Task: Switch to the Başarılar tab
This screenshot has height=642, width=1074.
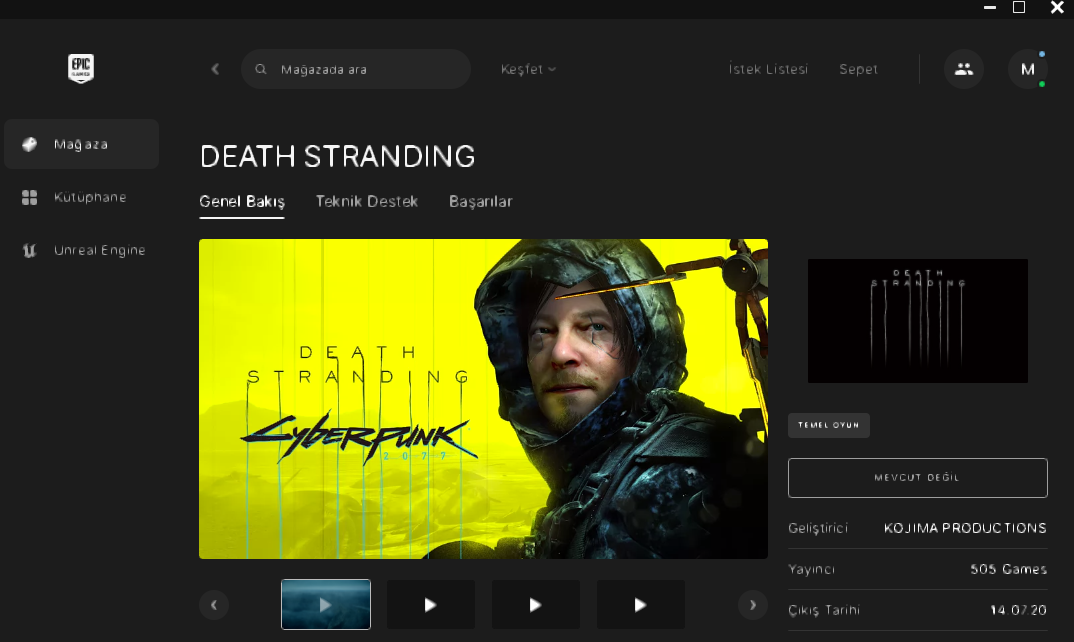Action: pyautogui.click(x=480, y=201)
